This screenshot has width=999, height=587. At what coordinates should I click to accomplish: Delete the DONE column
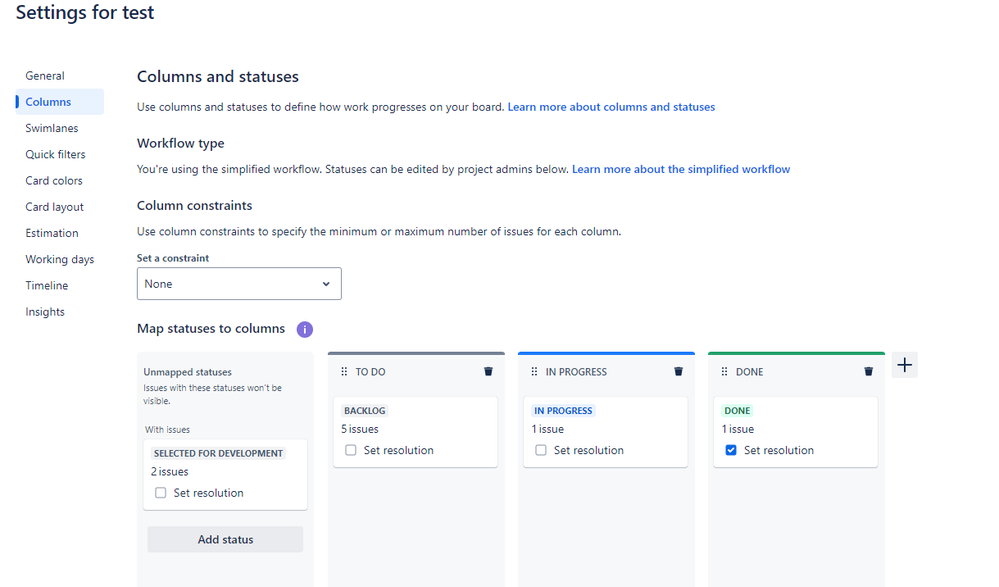pos(868,372)
